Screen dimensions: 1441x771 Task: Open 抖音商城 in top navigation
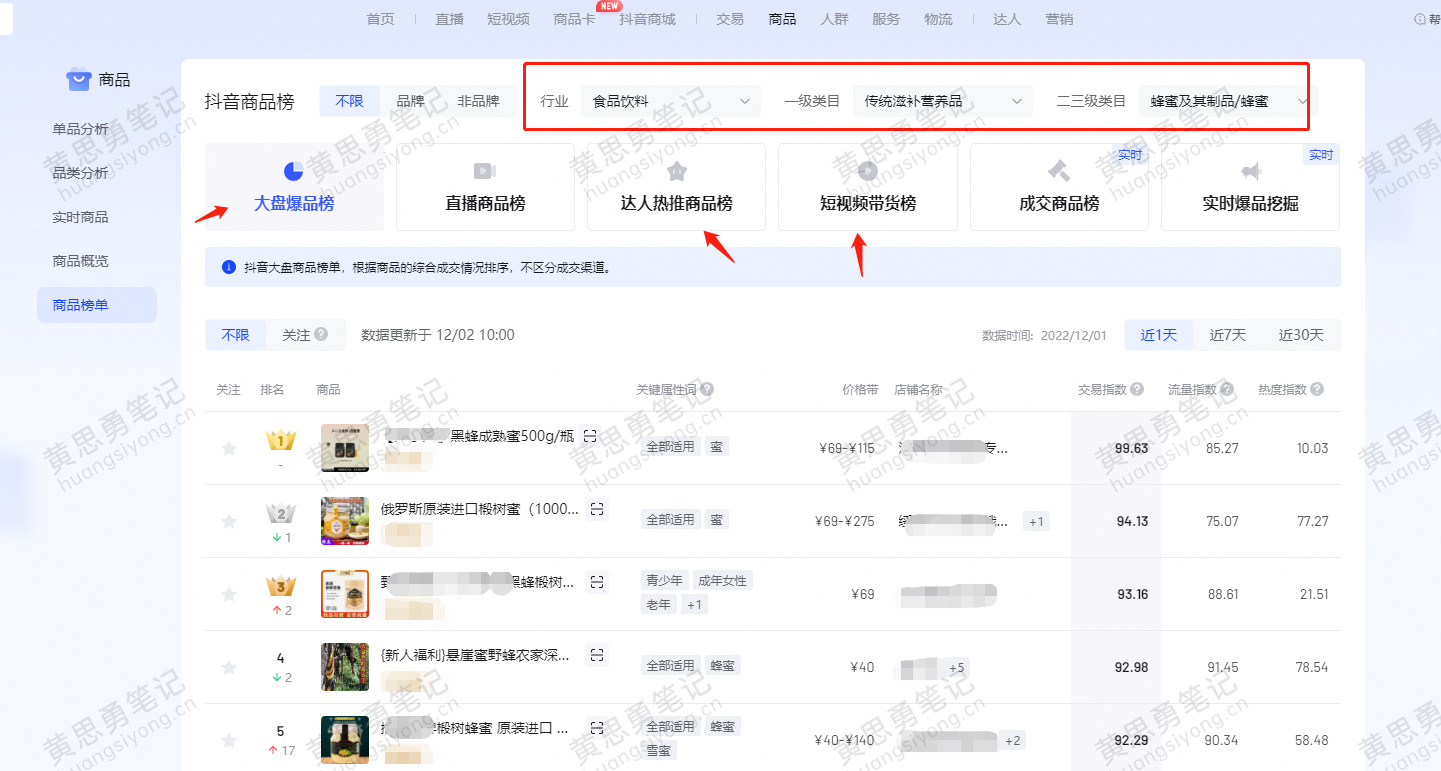647,19
